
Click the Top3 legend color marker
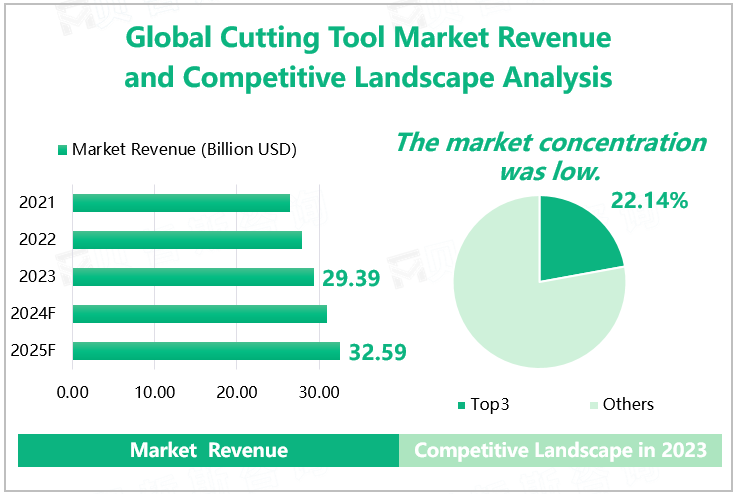461,405
